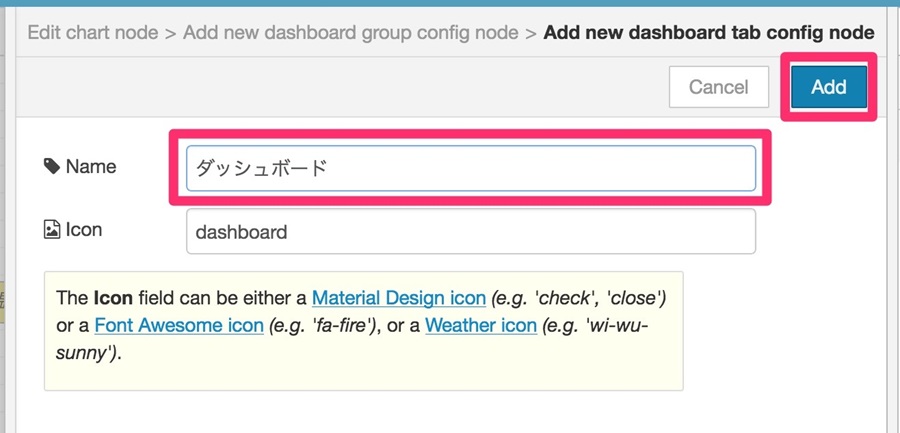Screen dimensions: 900x433
Task: Focus the Name input field
Action: 471,168
